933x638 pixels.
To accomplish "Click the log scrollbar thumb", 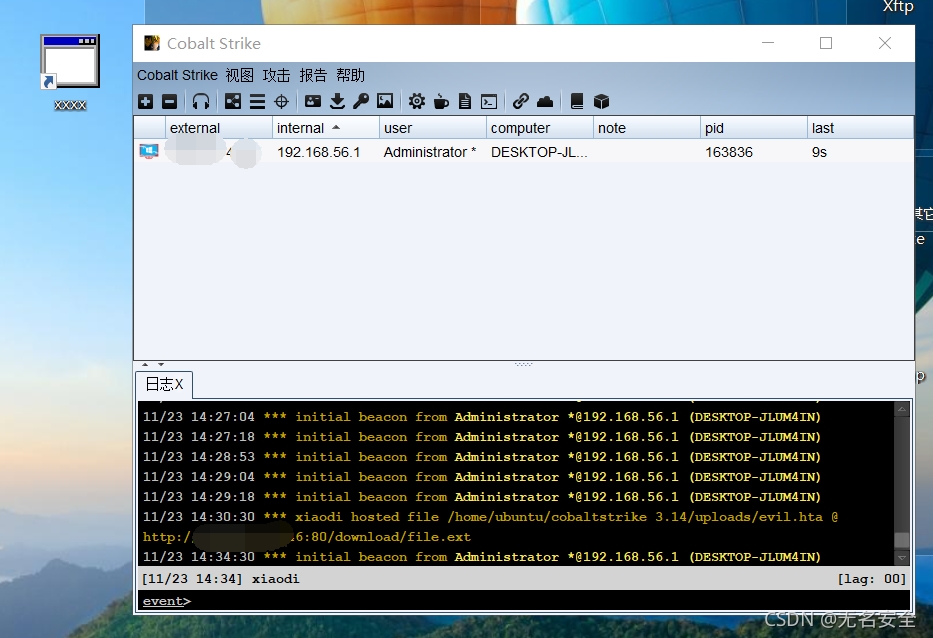I will (x=901, y=541).
